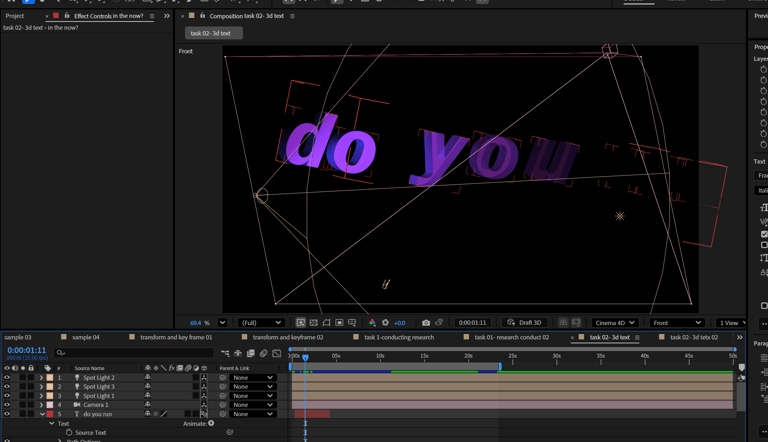Click the 'task 02- 3d text' breadcrumb button
Image resolution: width=768 pixels, height=442 pixels.
pyautogui.click(x=211, y=33)
